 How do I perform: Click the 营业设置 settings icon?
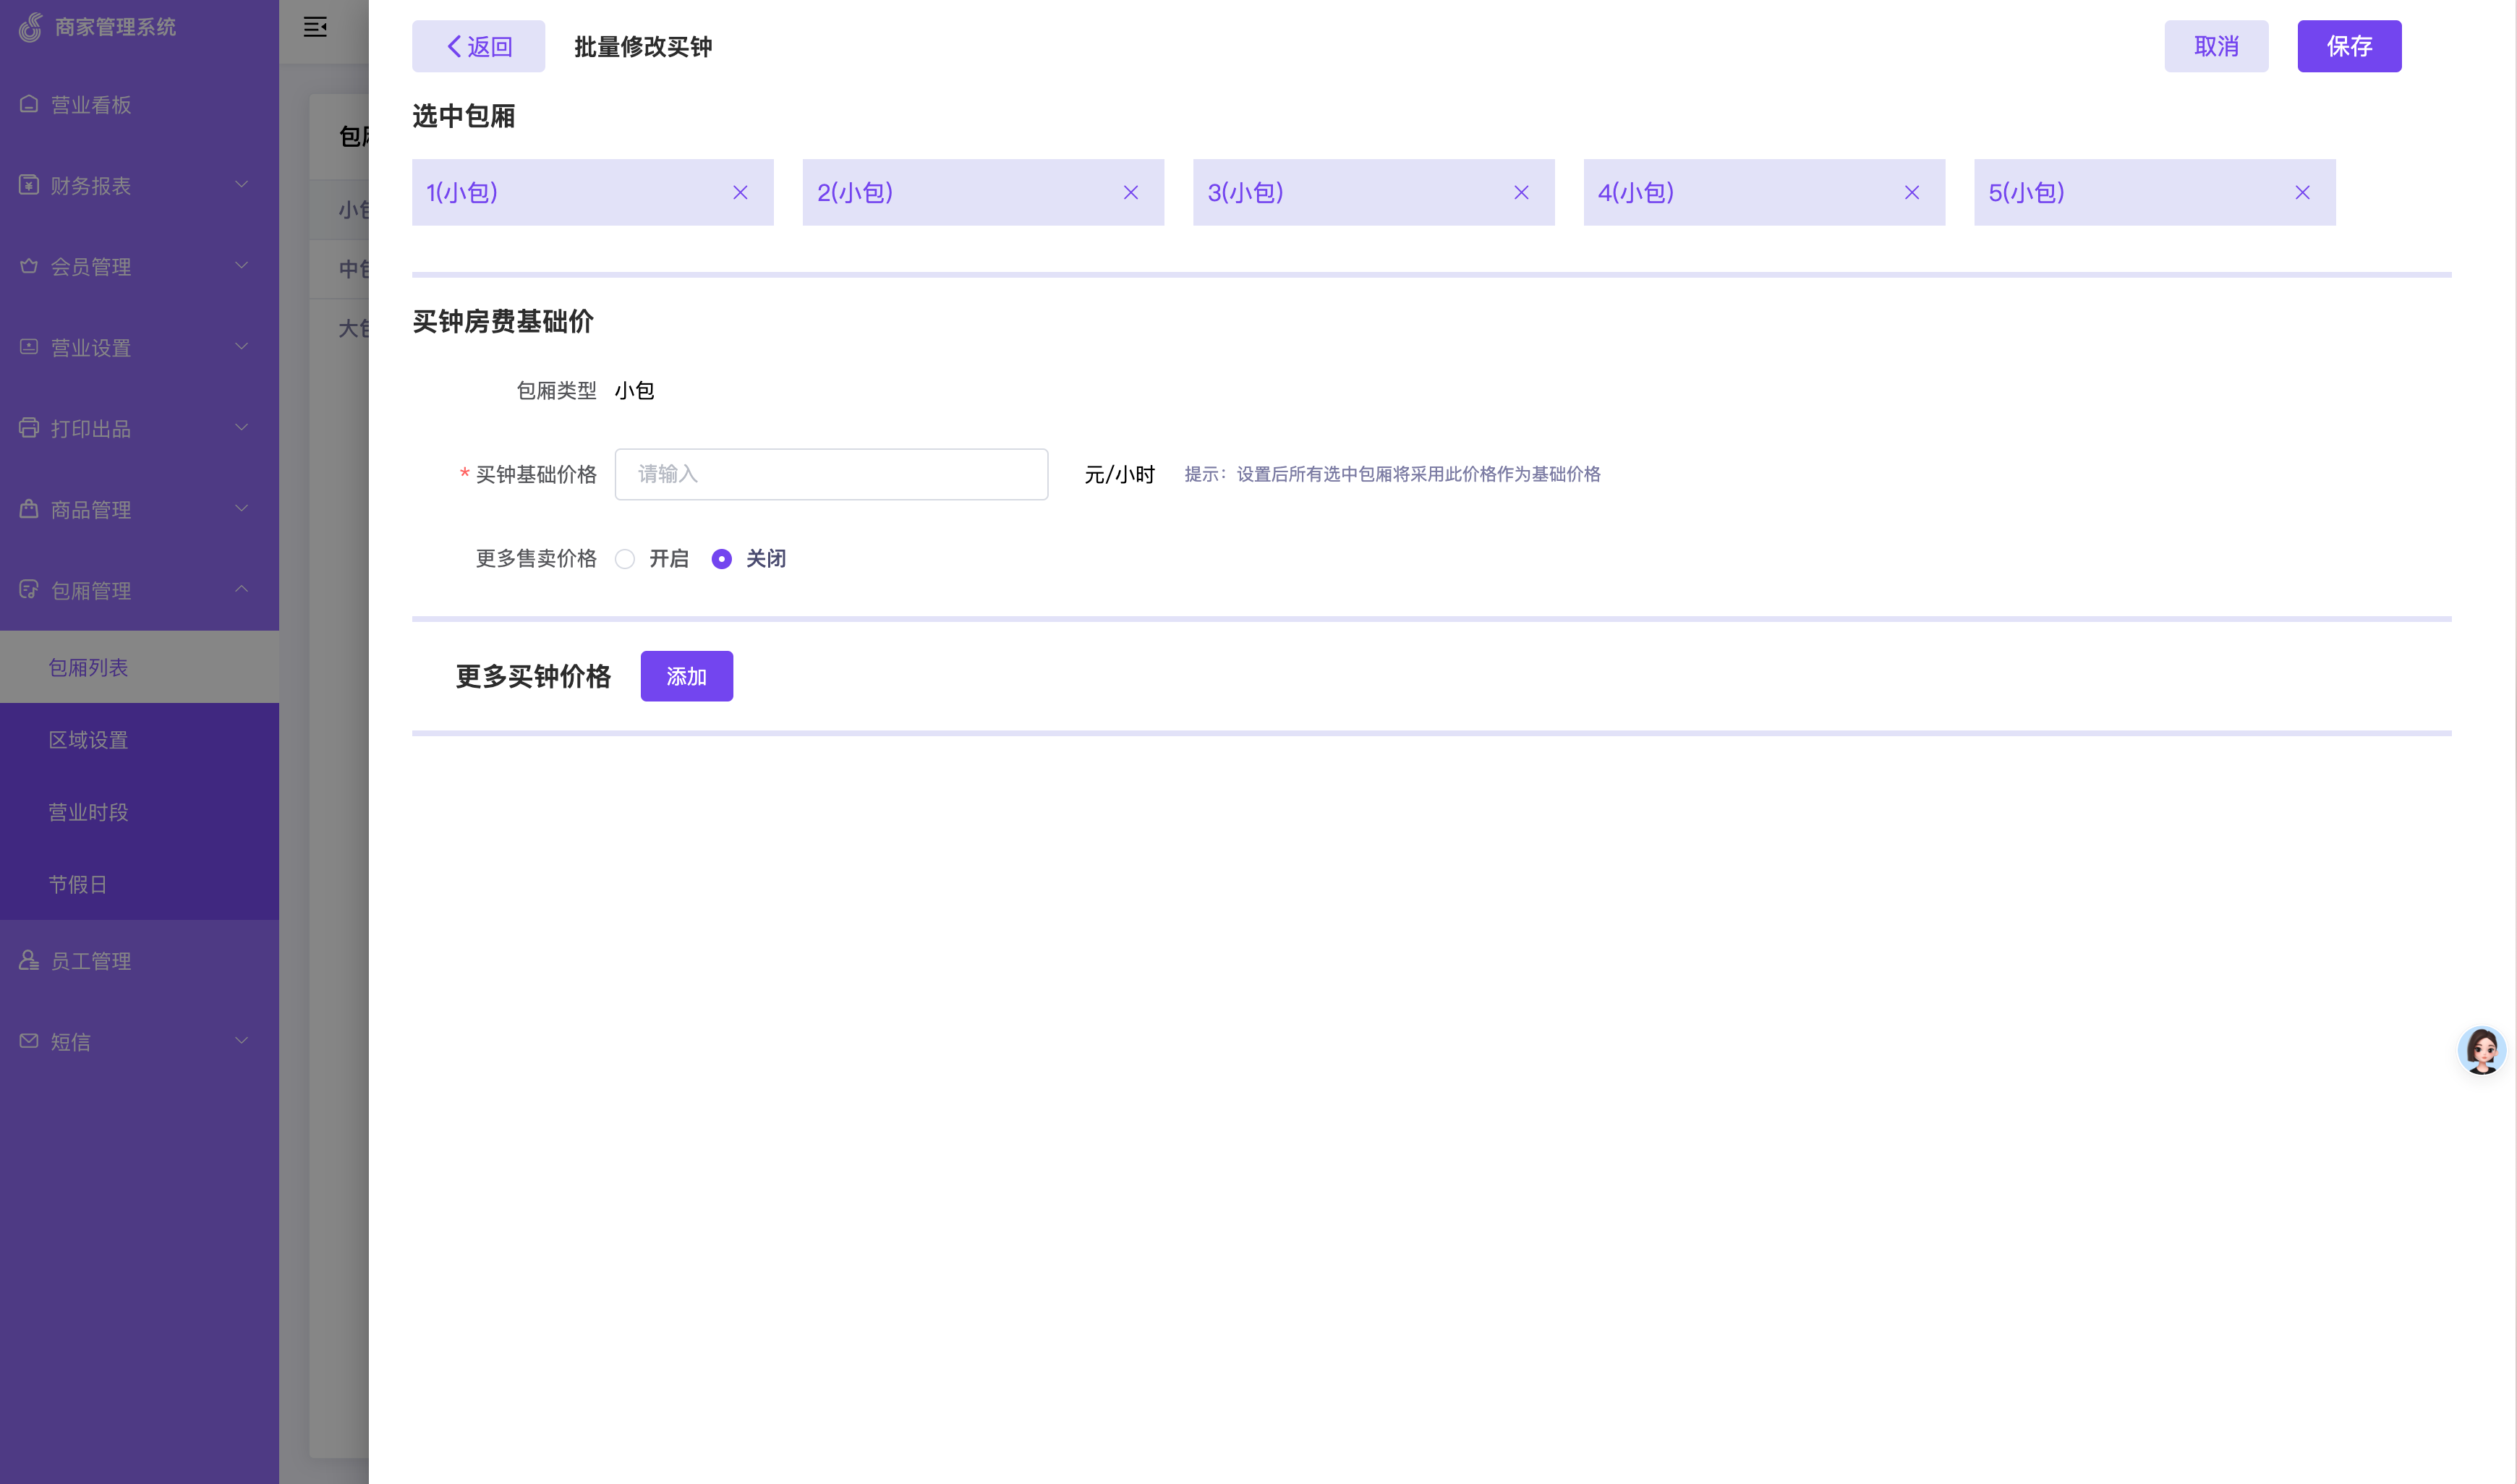(x=29, y=347)
